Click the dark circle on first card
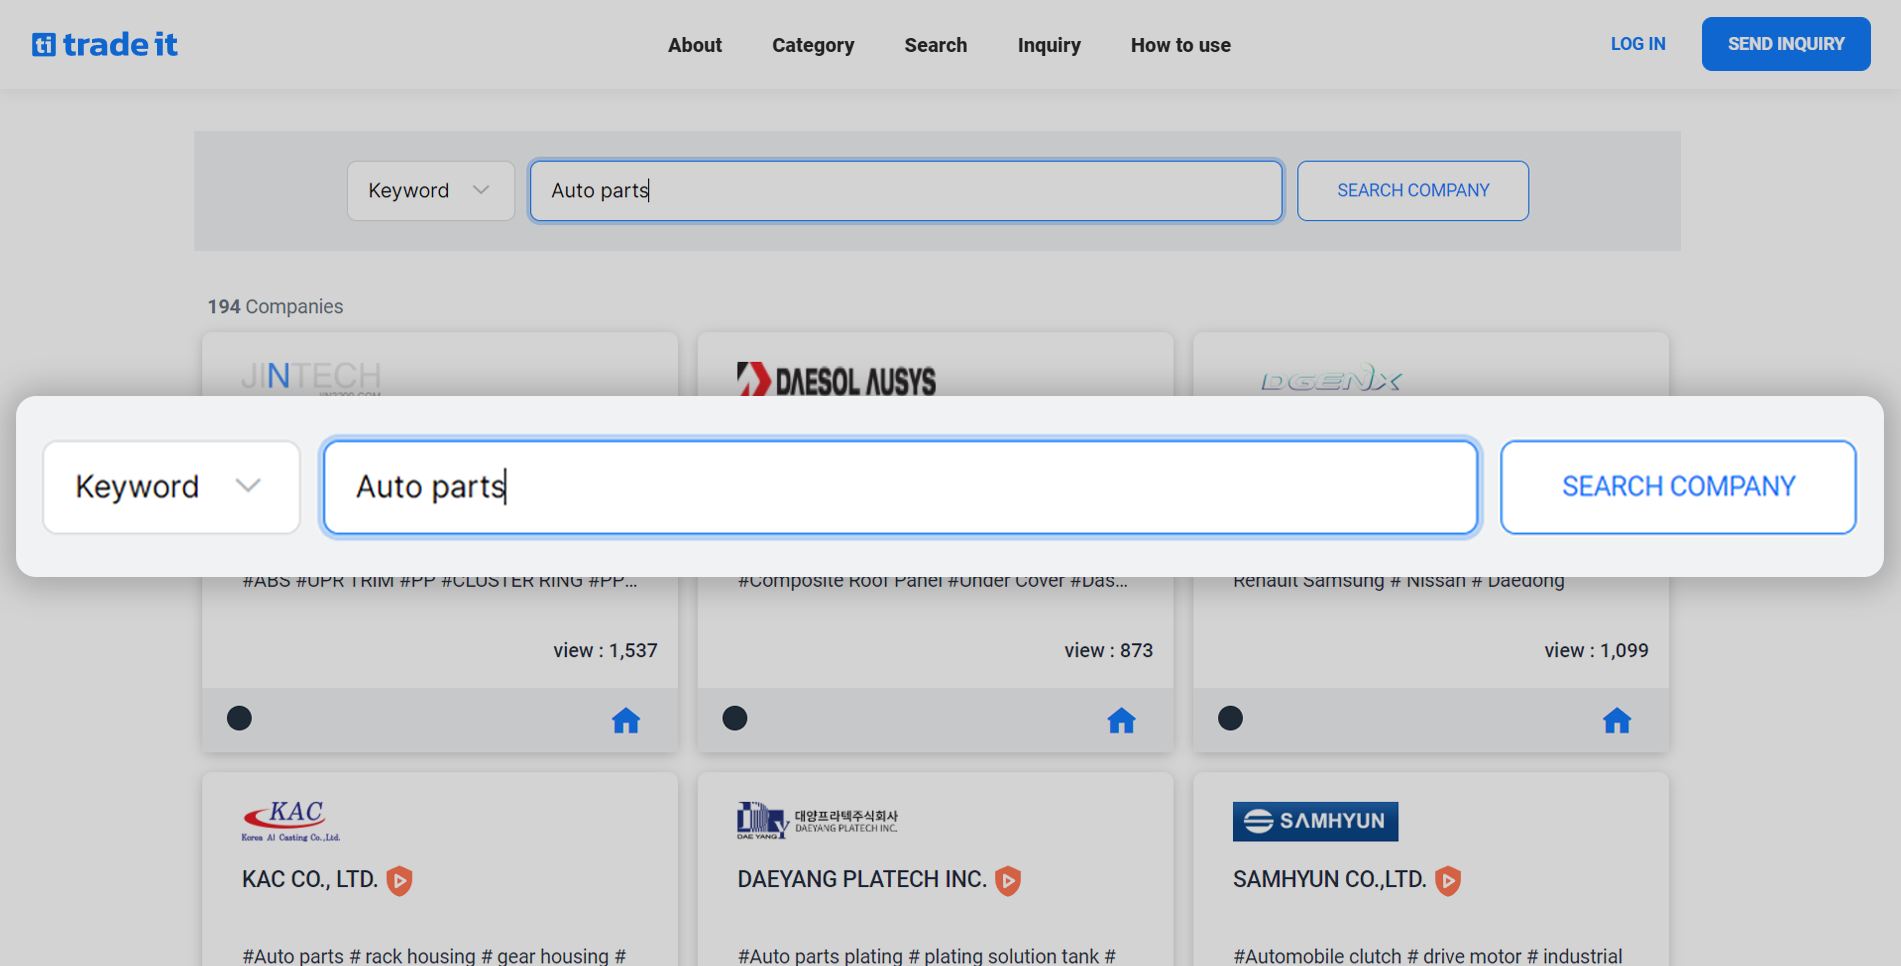The width and height of the screenshot is (1901, 966). click(239, 718)
